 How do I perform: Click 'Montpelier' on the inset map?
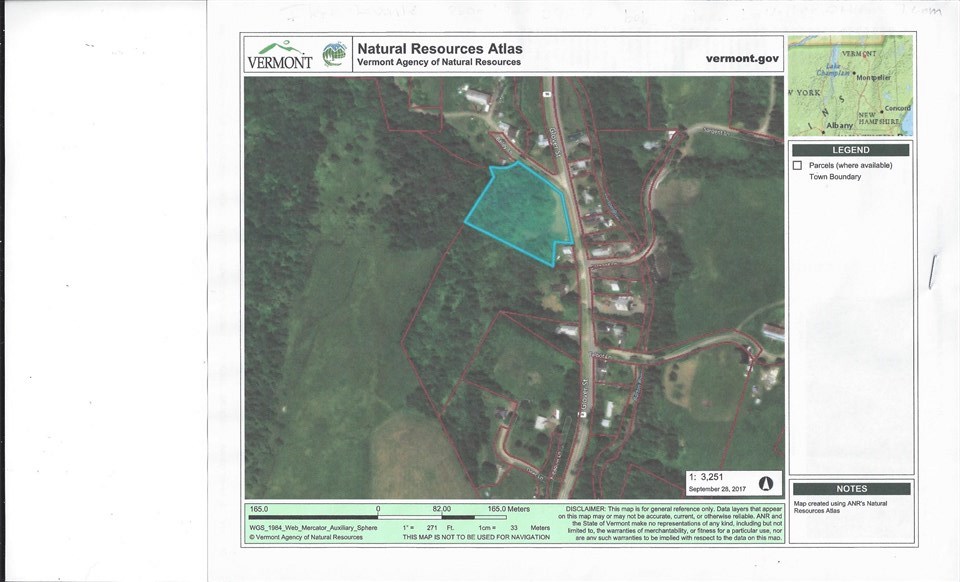click(x=873, y=78)
